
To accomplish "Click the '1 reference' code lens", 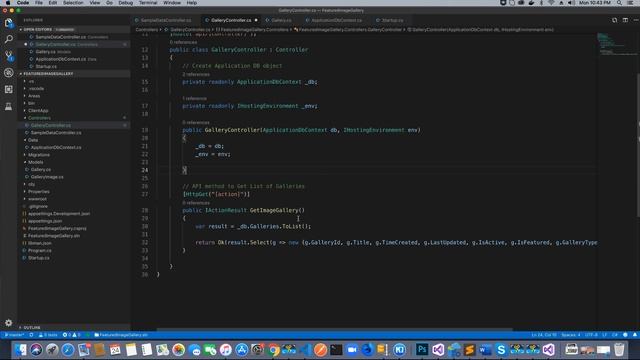I will [194, 98].
